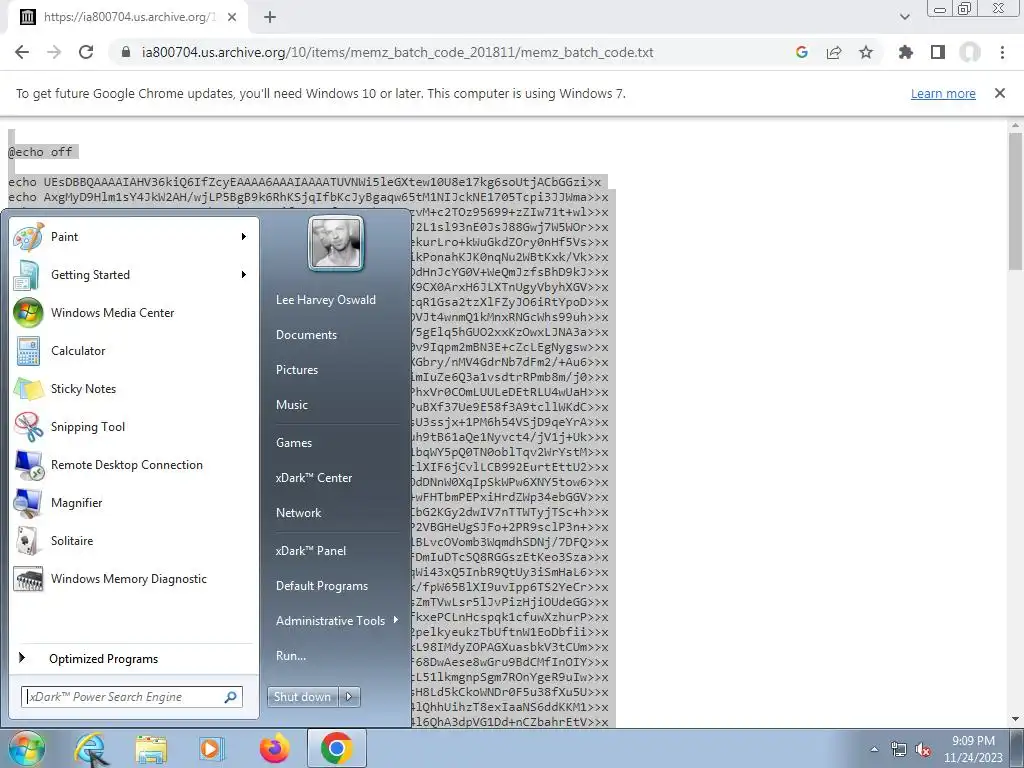Focus the xDark Power Search Engine box
This screenshot has width=1024, height=768.
pyautogui.click(x=132, y=697)
